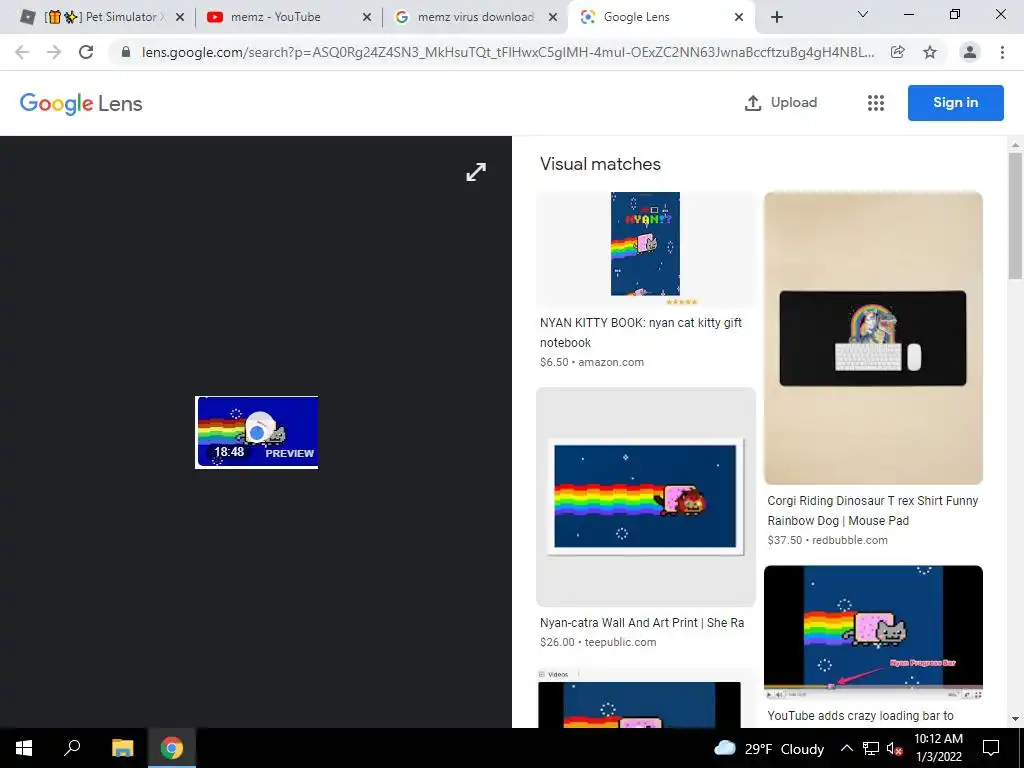Click $26.00 teepublic.com price text
This screenshot has height=768, width=1024.
pos(598,642)
